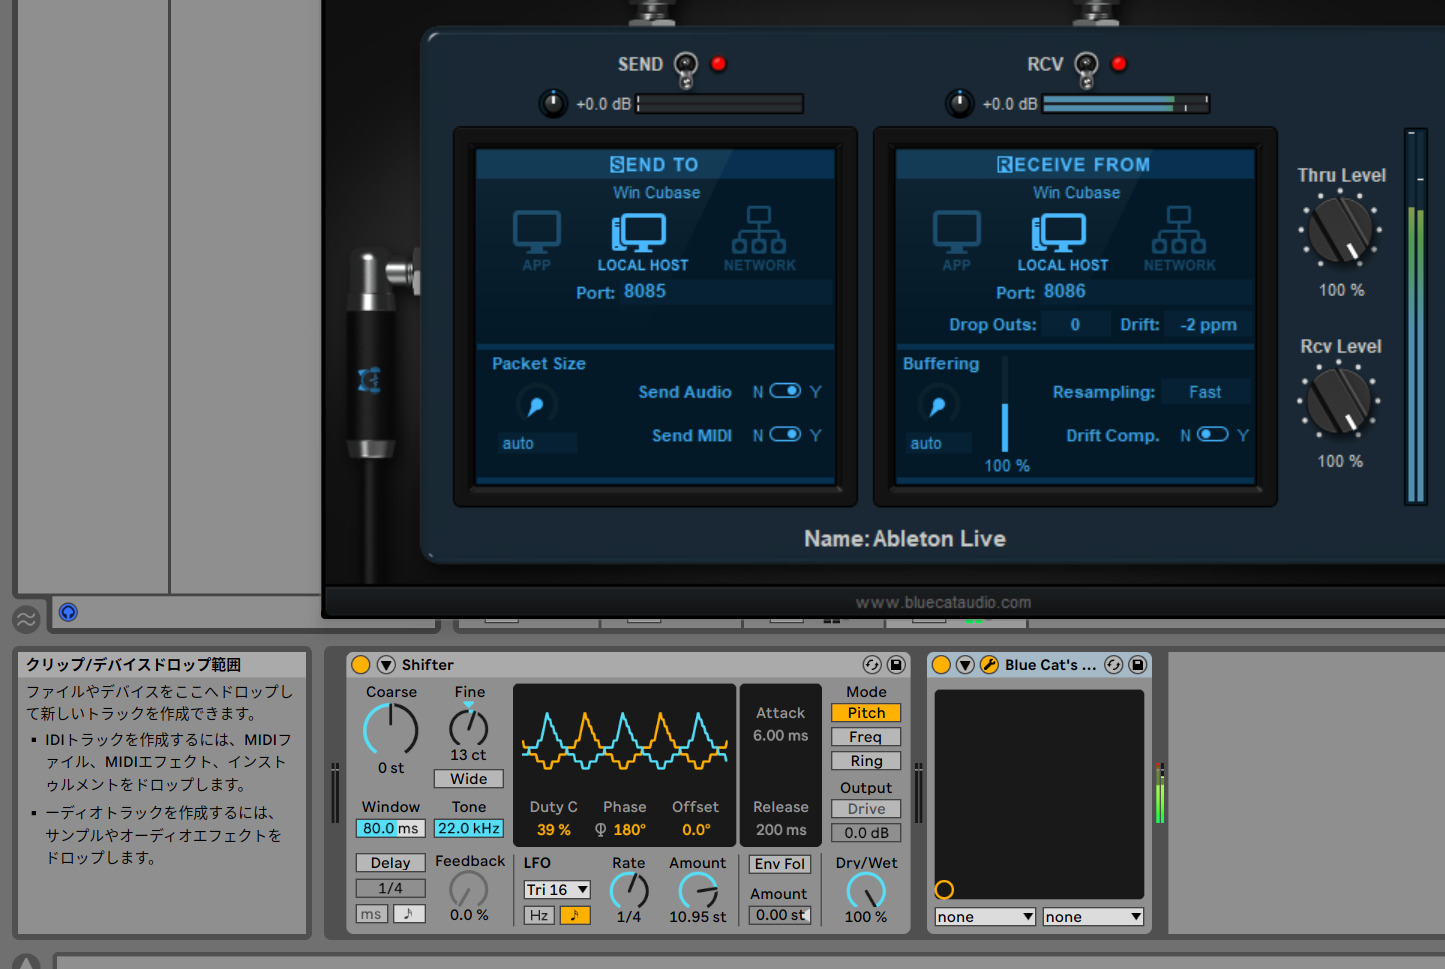Toggle the Env Fol button
This screenshot has width=1445, height=969.
tap(779, 864)
